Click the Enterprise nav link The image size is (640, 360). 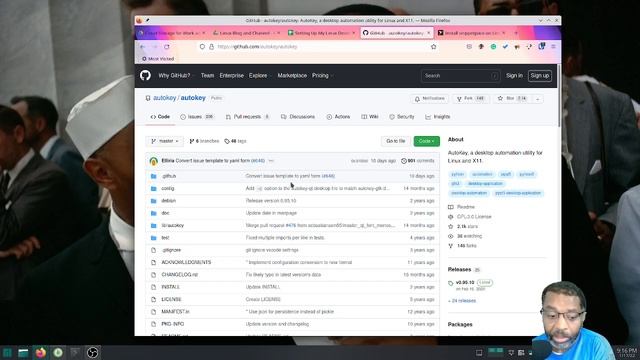231,76
